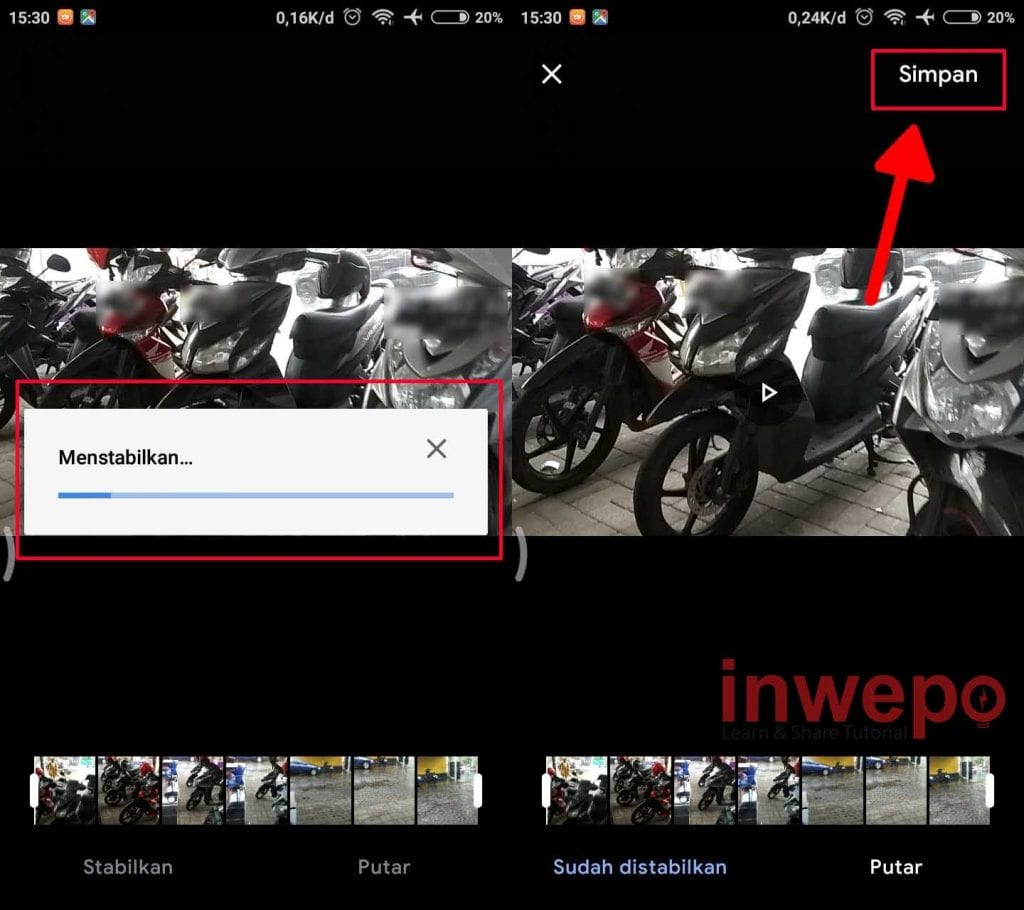
Task: Tap the Wi-Fi icon in left status bar
Action: (x=381, y=17)
